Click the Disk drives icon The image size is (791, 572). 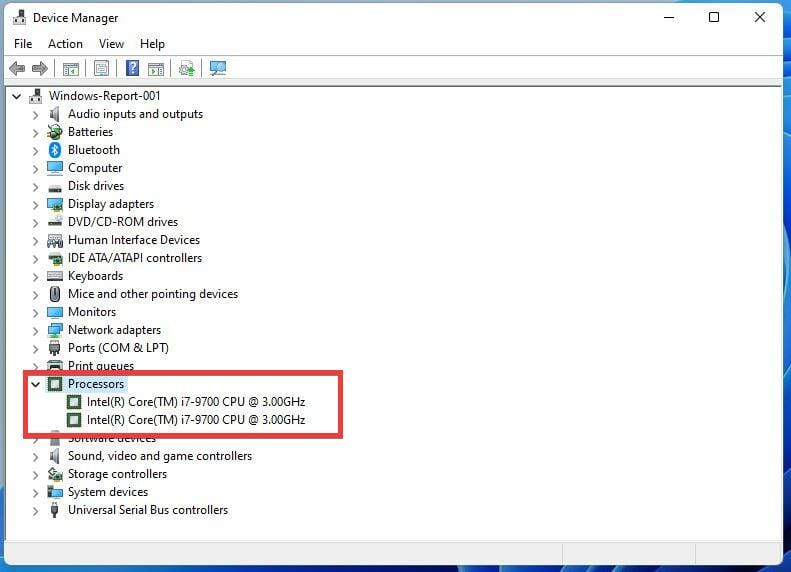pos(54,188)
